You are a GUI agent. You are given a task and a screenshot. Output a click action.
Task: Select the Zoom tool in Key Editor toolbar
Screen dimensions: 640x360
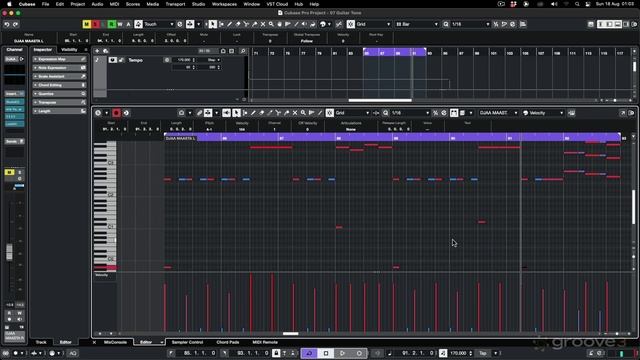click(x=303, y=113)
